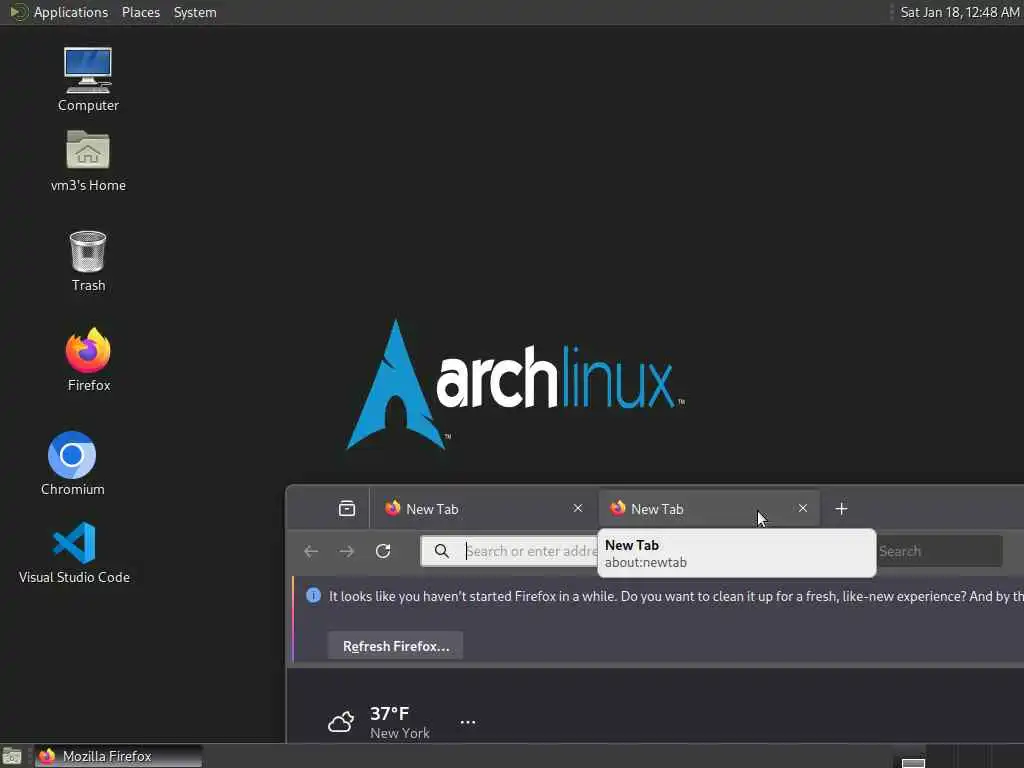Switch to the first New Tab
Image resolution: width=1024 pixels, height=768 pixels.
484,509
